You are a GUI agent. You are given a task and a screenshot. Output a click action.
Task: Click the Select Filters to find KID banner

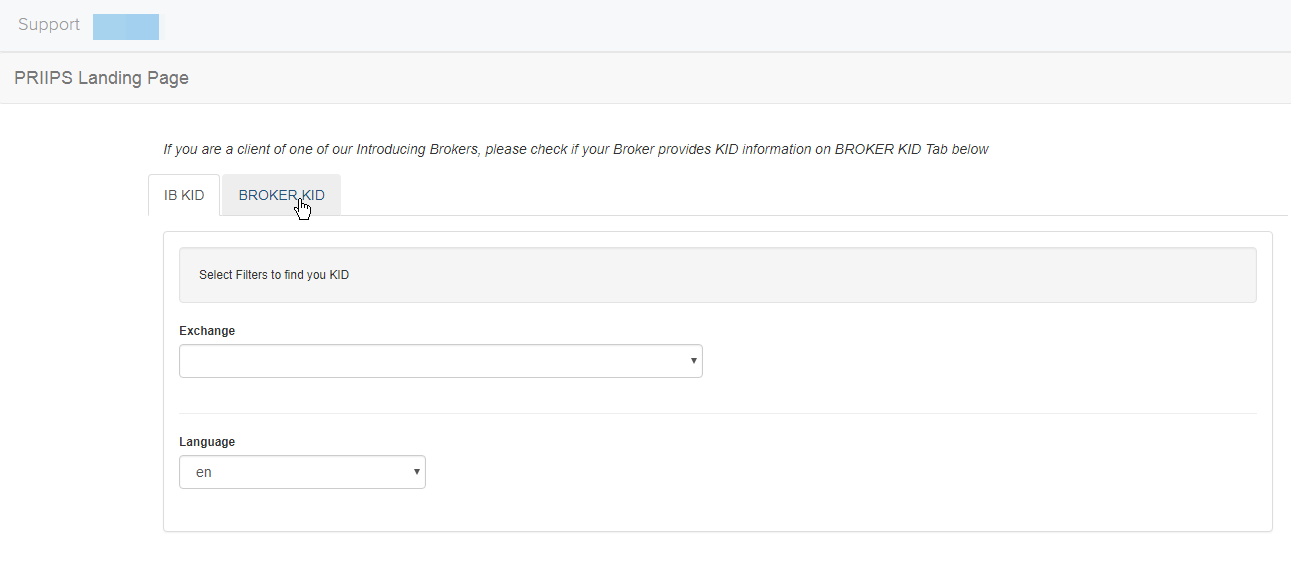pyautogui.click(x=718, y=275)
